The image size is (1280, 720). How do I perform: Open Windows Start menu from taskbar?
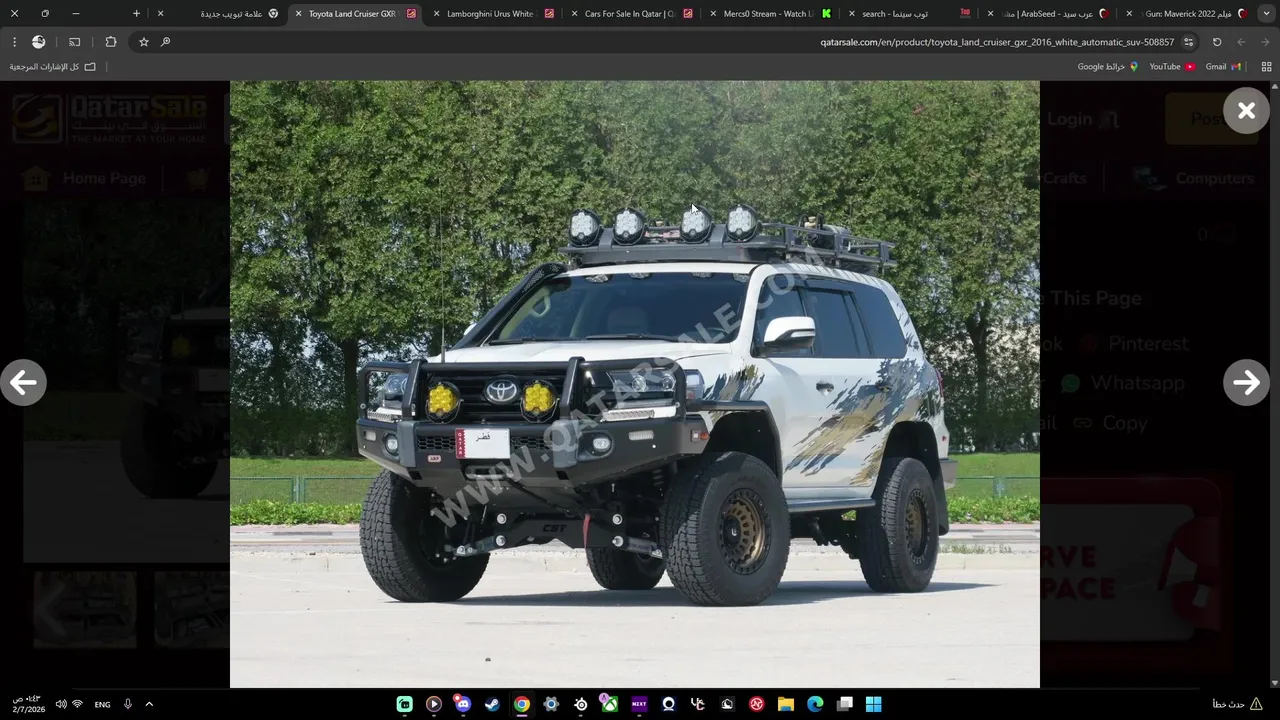pyautogui.click(x=873, y=704)
